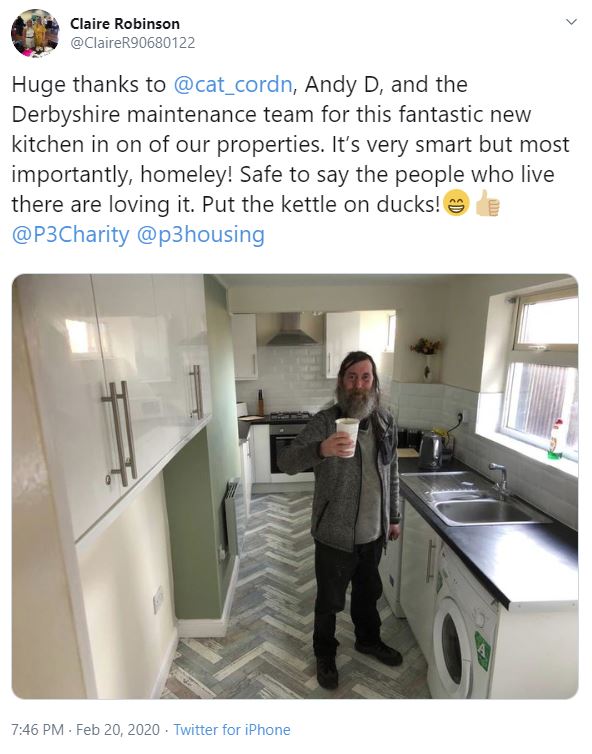The height and width of the screenshot is (754, 592).
Task: Follow the Twitter for iPhone link
Action: coord(232,729)
